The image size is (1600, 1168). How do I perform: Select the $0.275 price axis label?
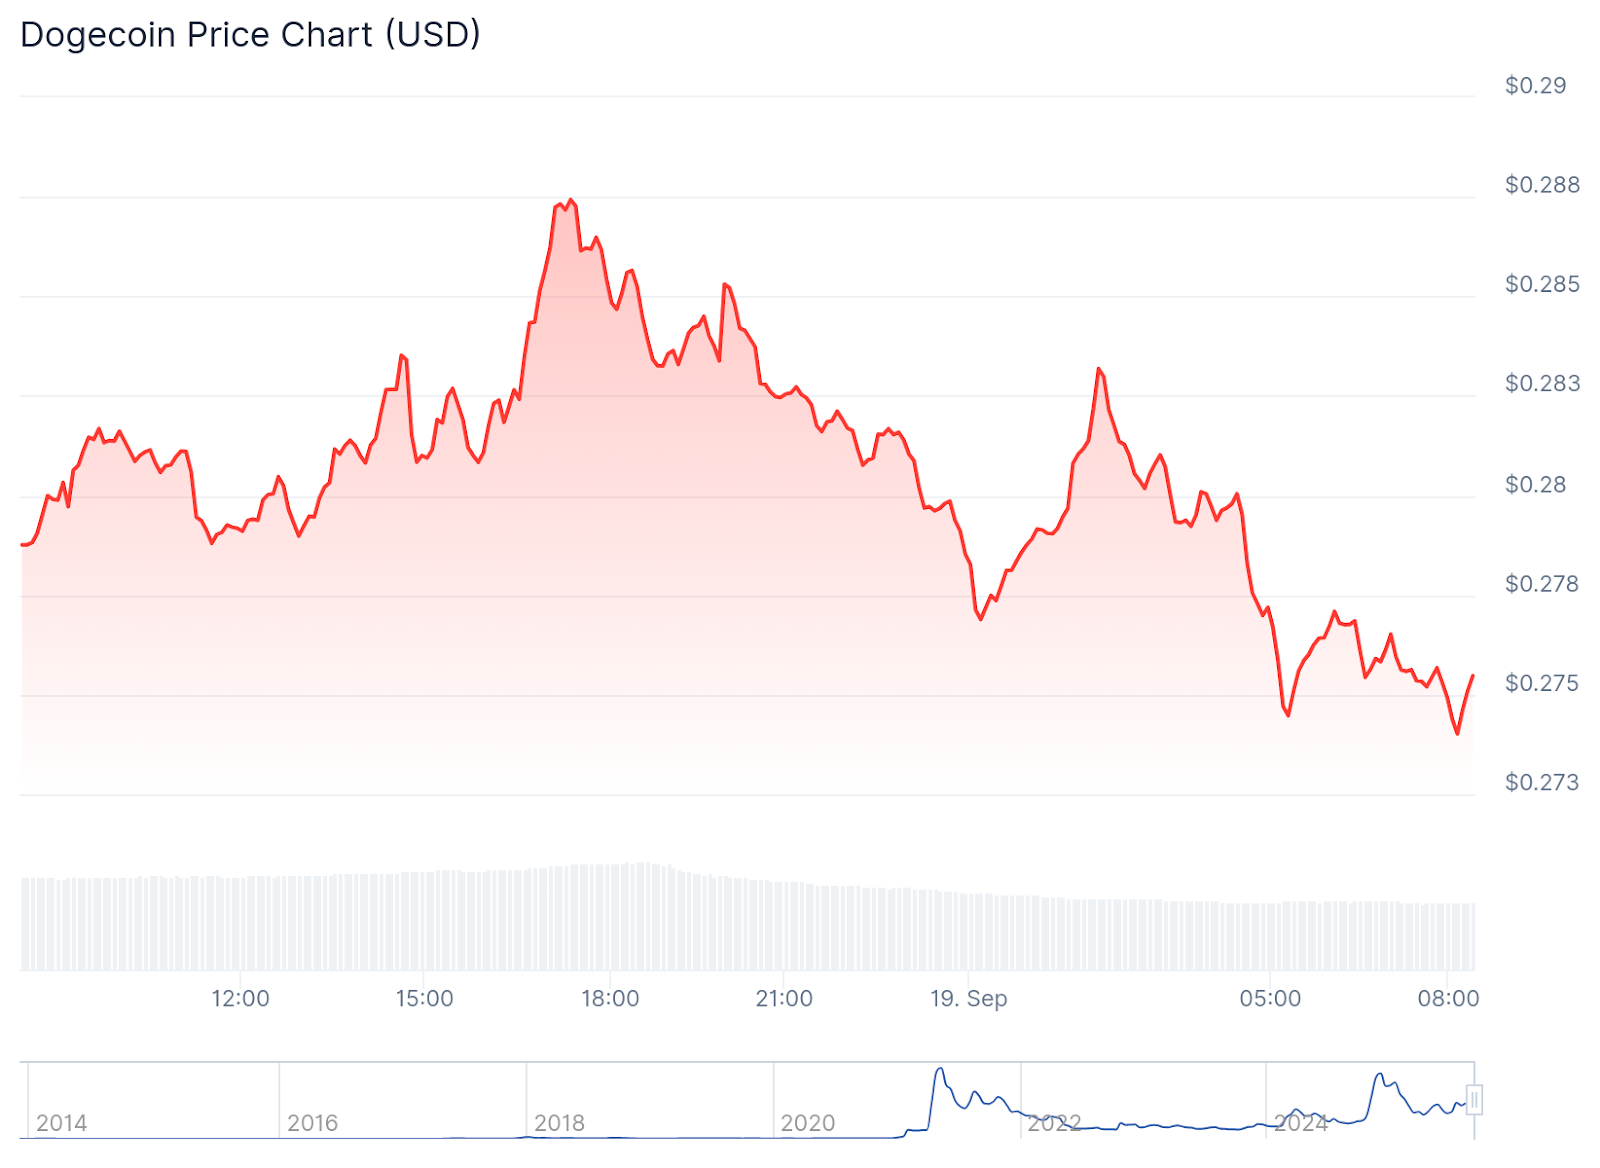tap(1542, 683)
